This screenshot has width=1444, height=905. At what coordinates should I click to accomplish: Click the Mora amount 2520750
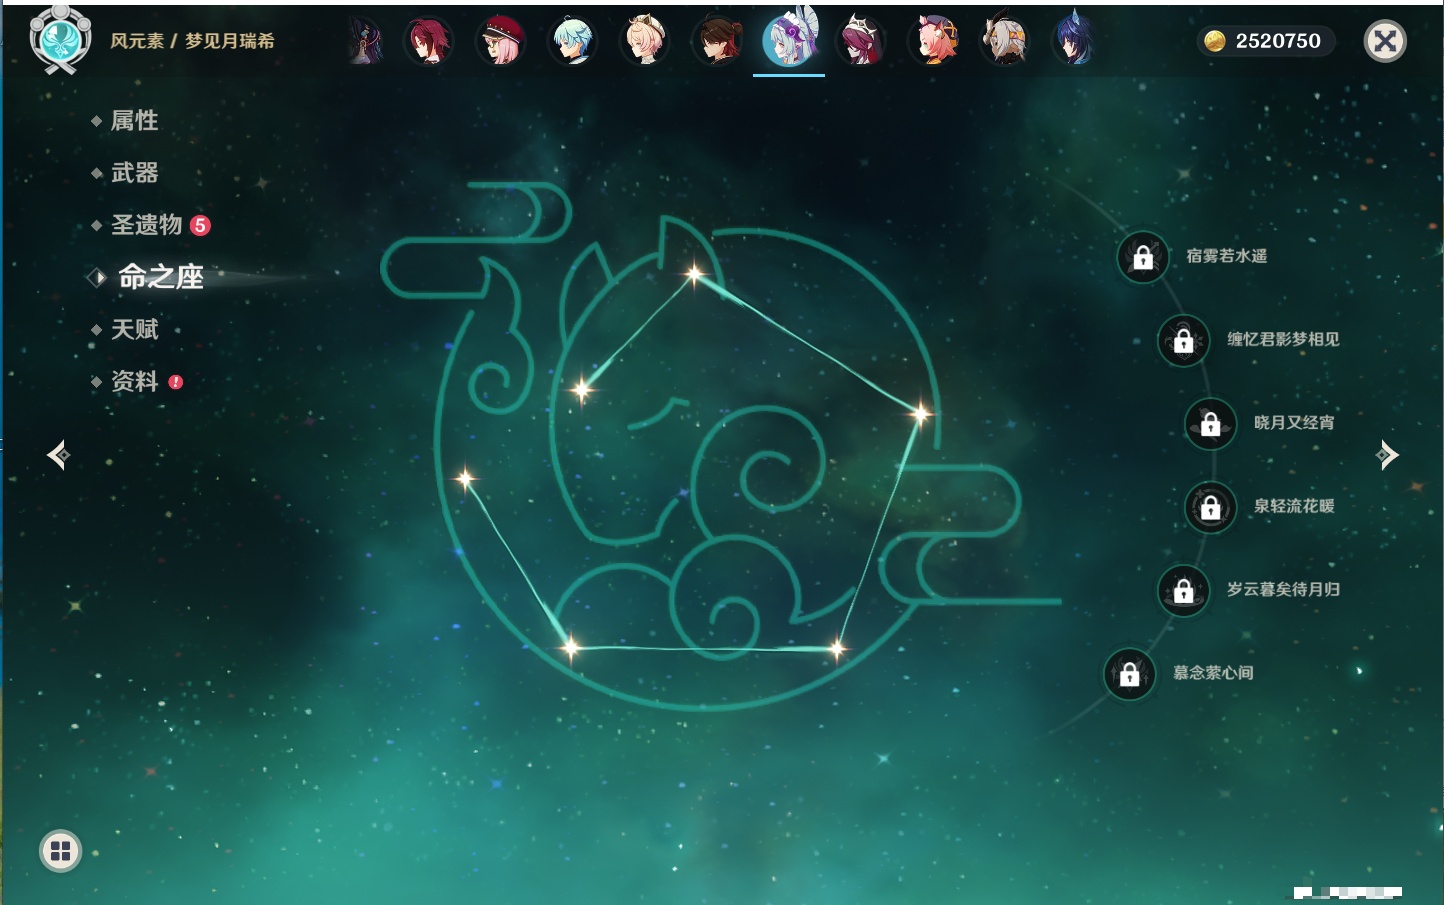tap(1278, 41)
